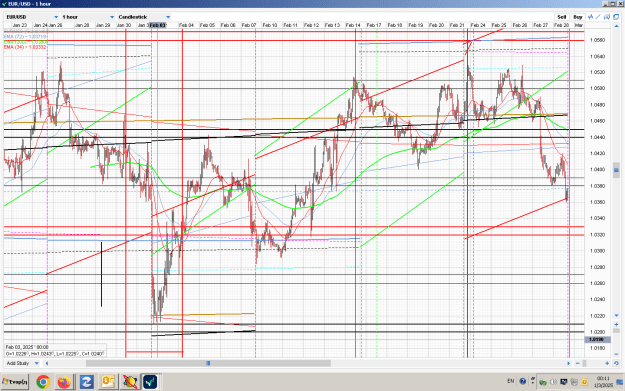Click the 1.0360 price axis label
Image resolution: width=625 pixels, height=391 pixels.
pyautogui.click(x=597, y=202)
